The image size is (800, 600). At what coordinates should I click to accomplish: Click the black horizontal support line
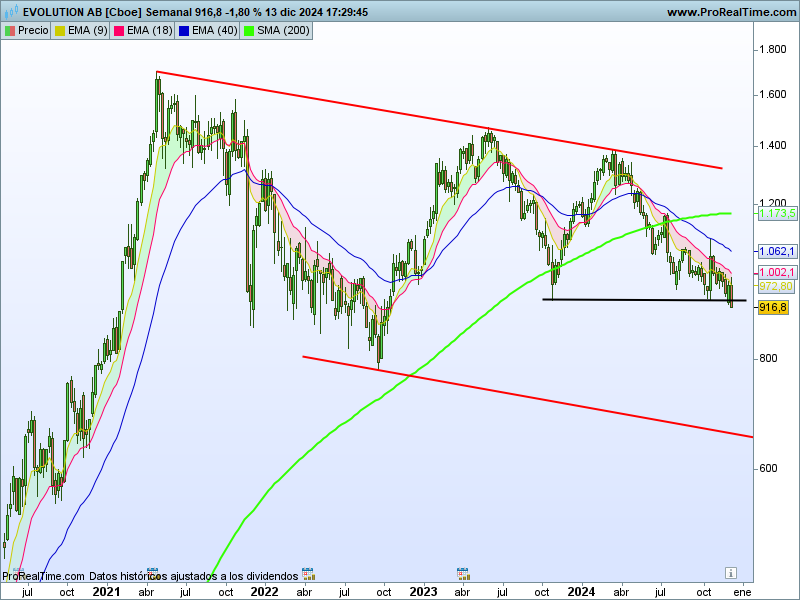pyautogui.click(x=644, y=300)
